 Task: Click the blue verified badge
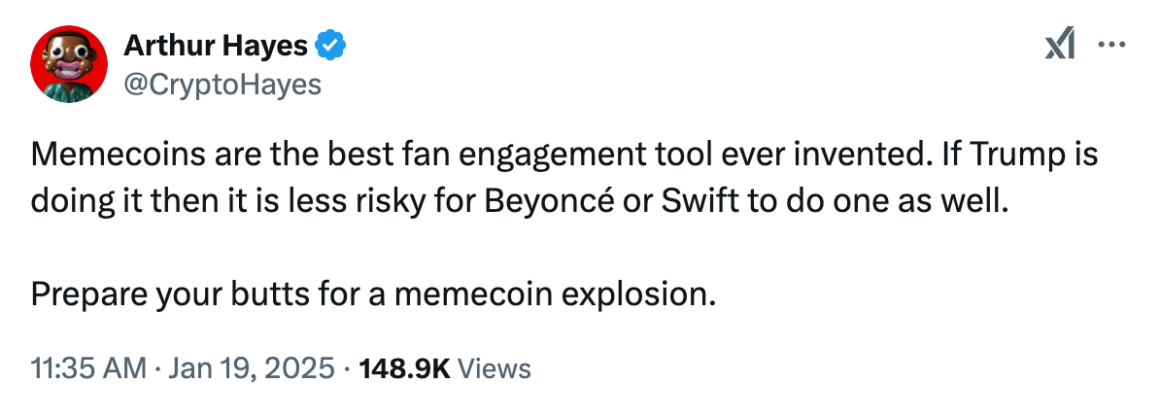(332, 45)
